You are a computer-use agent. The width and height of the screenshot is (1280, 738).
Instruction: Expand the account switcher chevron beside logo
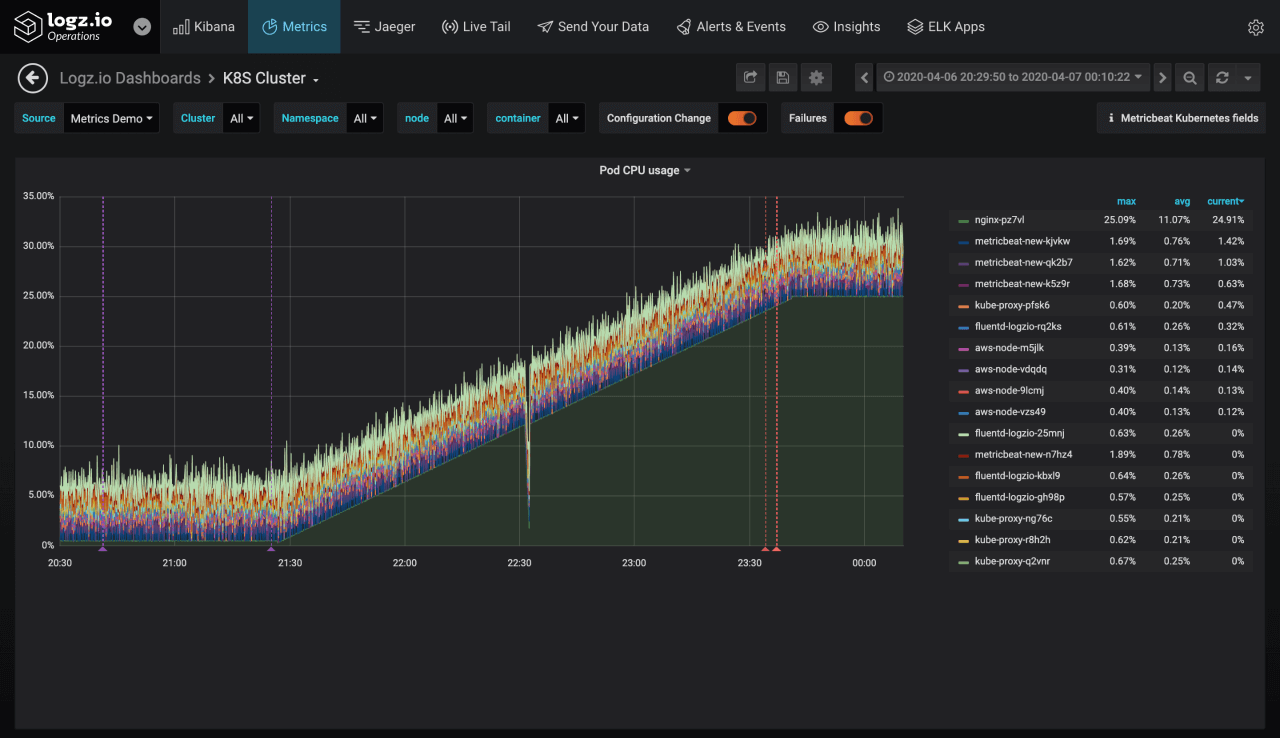tap(142, 27)
